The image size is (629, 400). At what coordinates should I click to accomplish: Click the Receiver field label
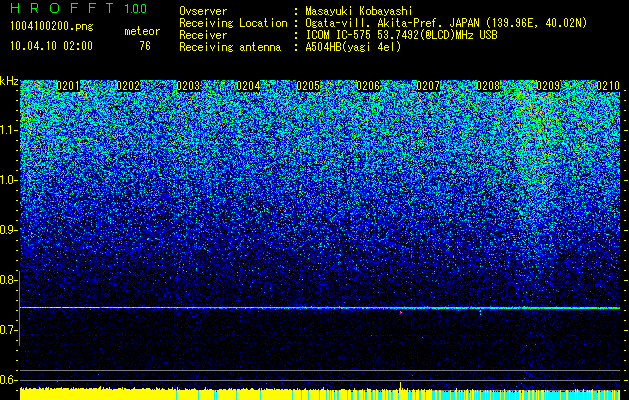(203, 35)
